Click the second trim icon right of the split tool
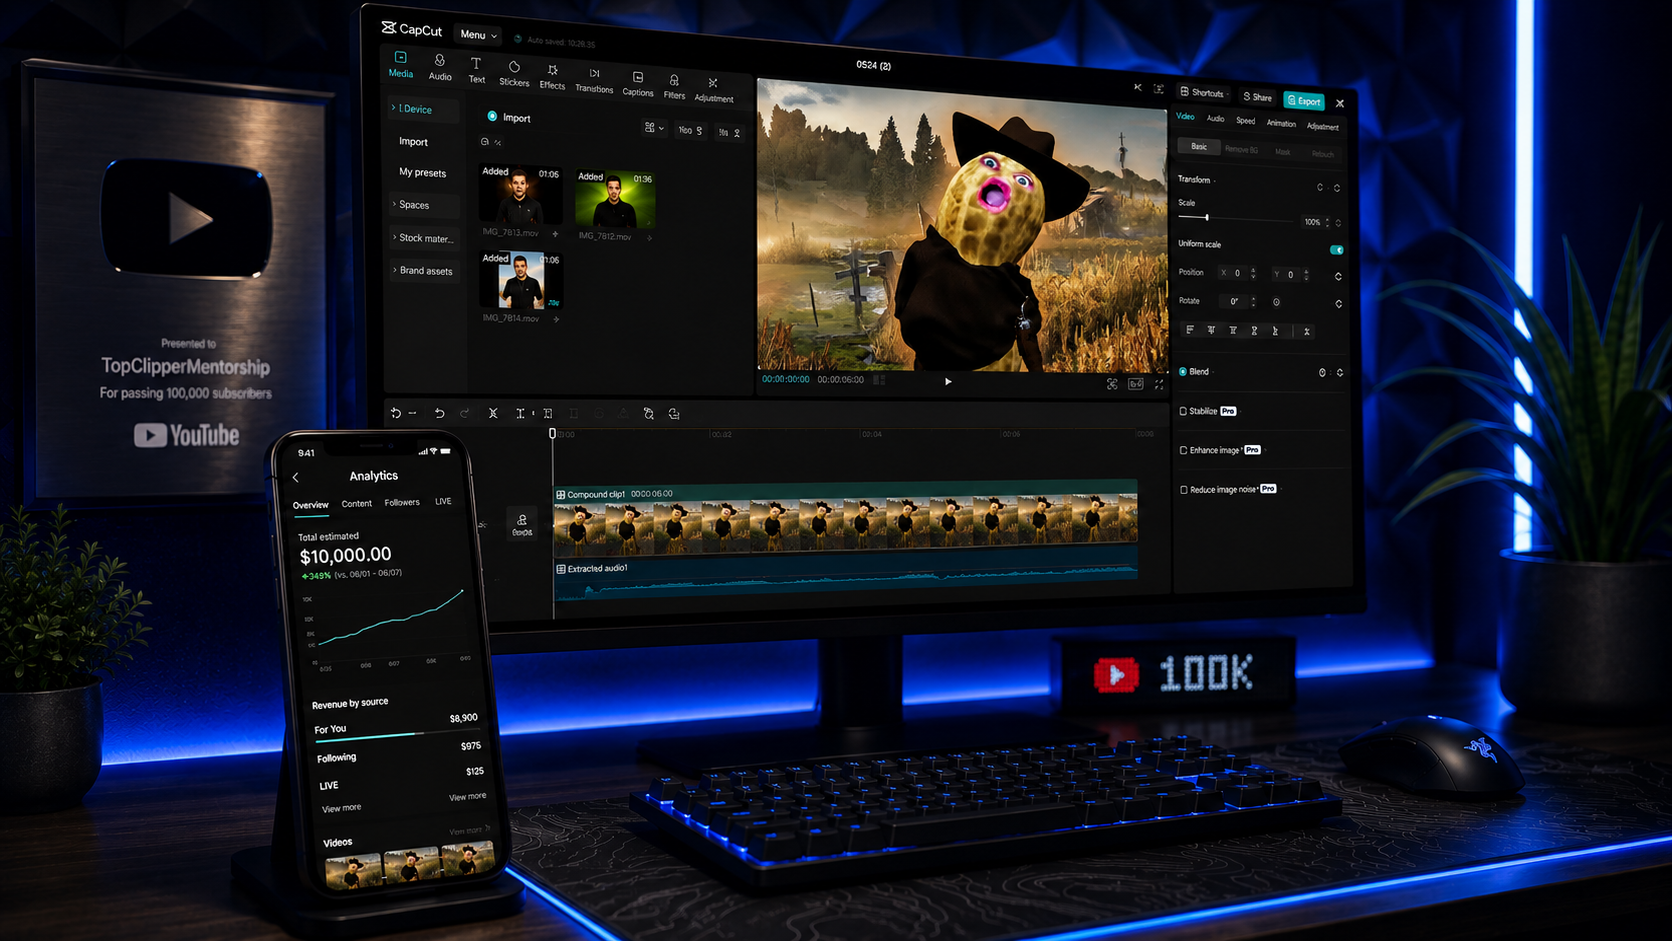1672x941 pixels. point(547,413)
